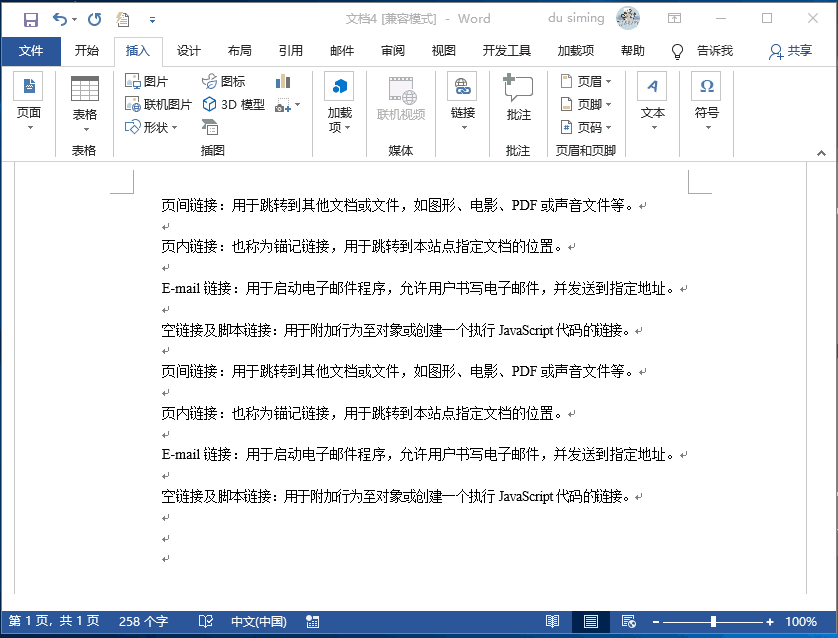Switch to Read Mode view
This screenshot has width=838, height=638.
tap(552, 621)
